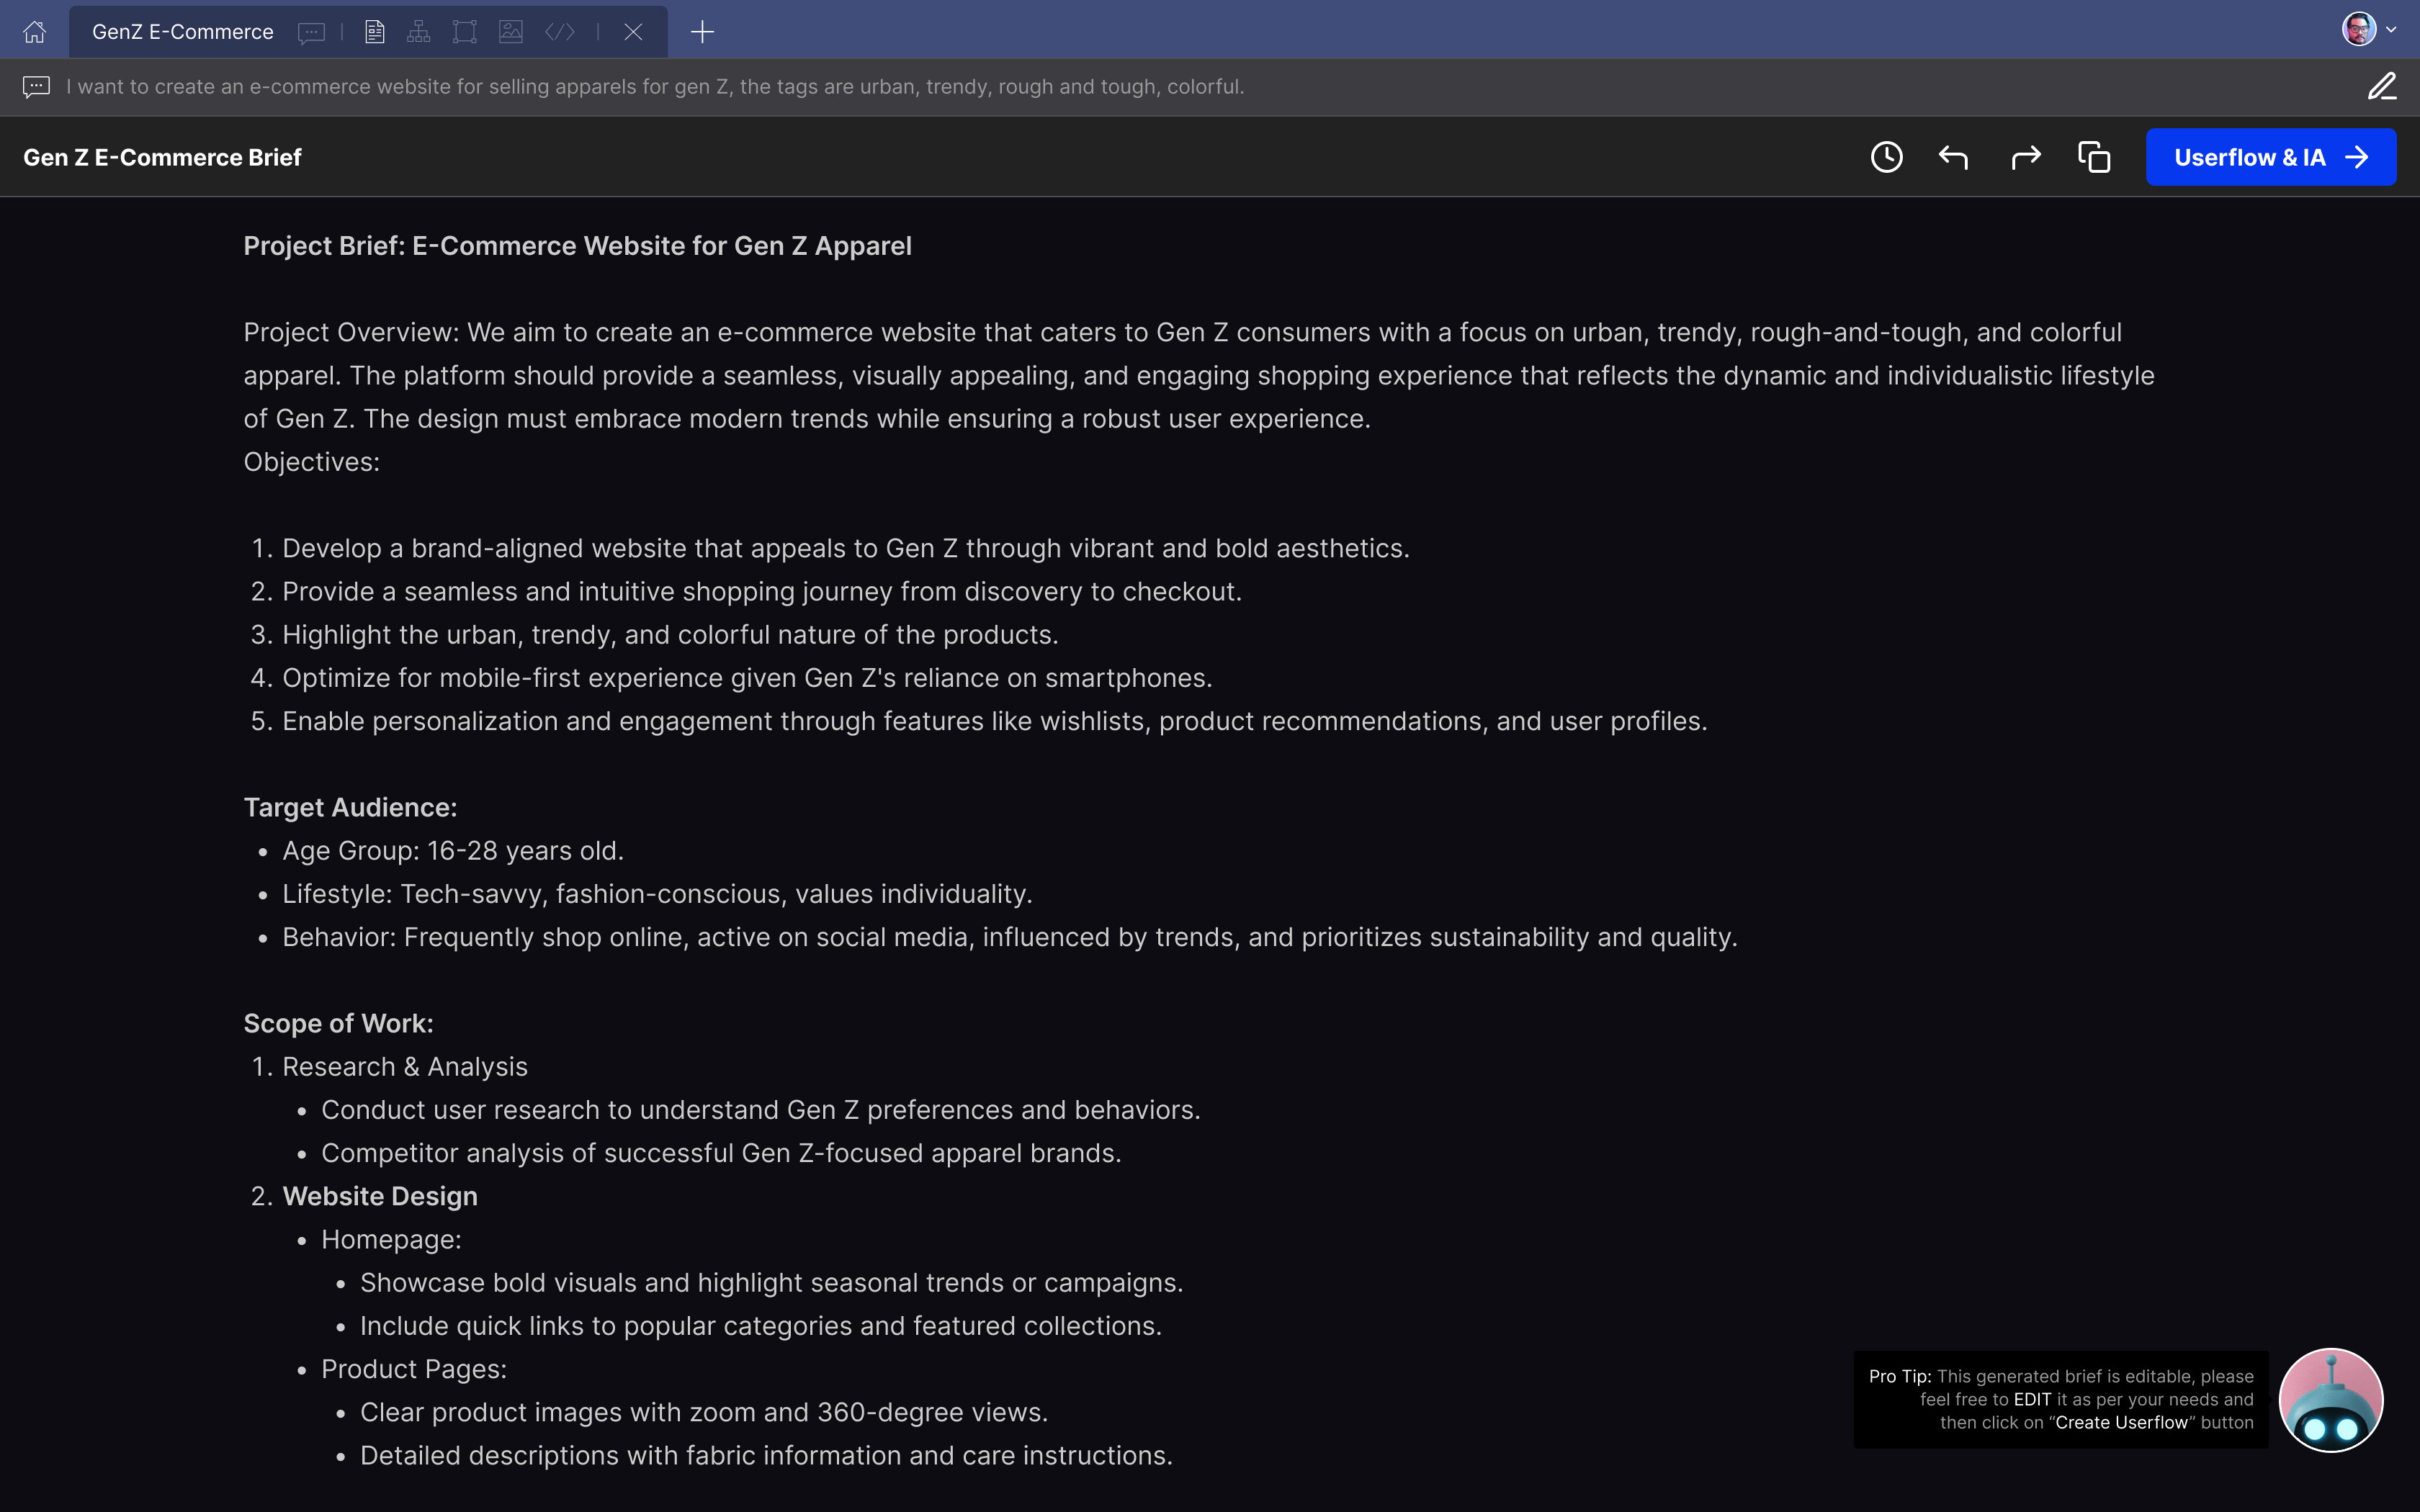Undo the last brief edit
The height and width of the screenshot is (1512, 2420).
pyautogui.click(x=1953, y=157)
